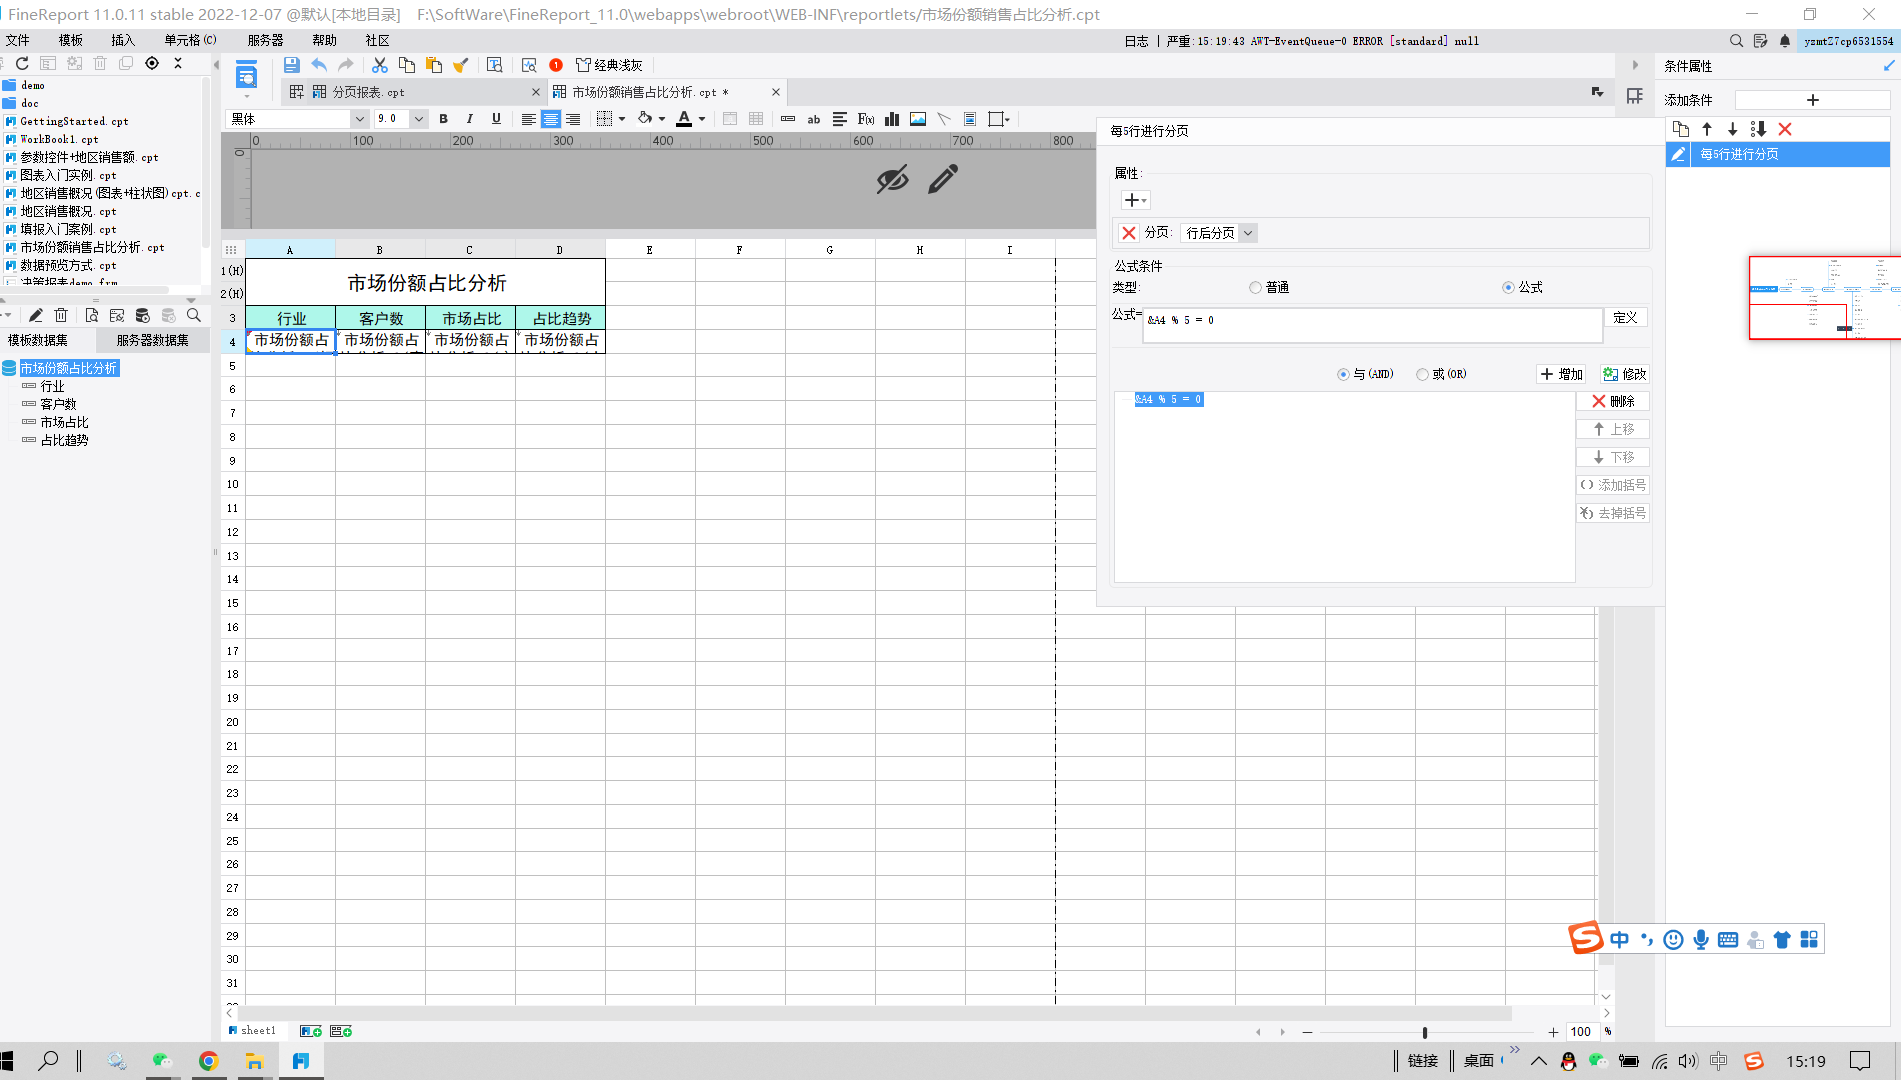Toggle bold formatting
The height and width of the screenshot is (1080, 1901).
click(x=444, y=119)
